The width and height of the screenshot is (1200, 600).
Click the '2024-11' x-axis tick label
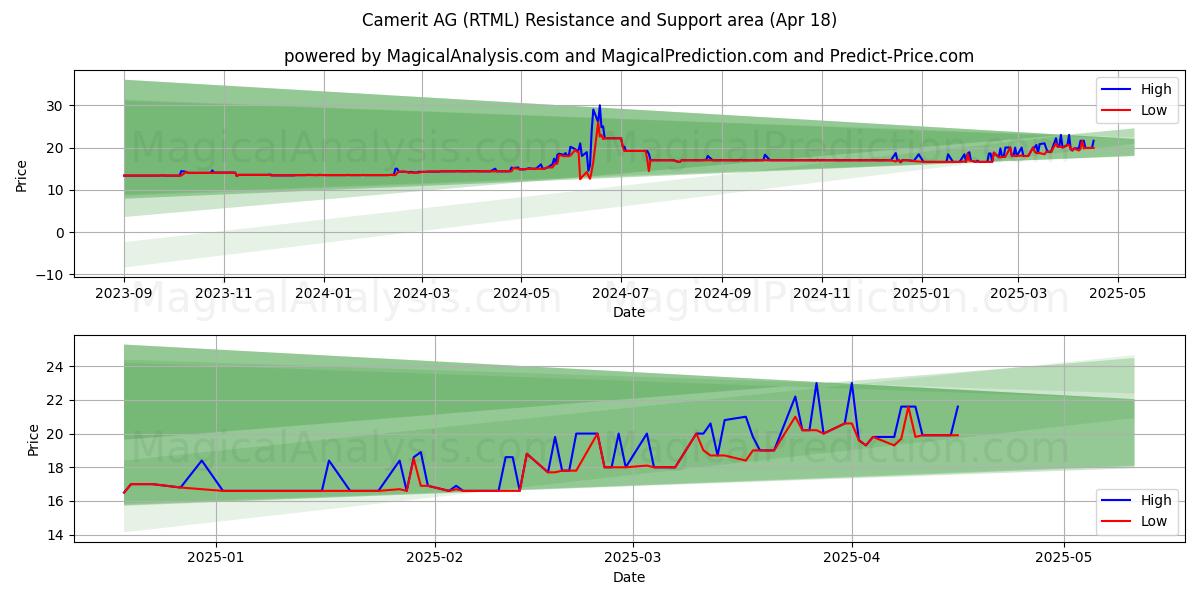(821, 296)
